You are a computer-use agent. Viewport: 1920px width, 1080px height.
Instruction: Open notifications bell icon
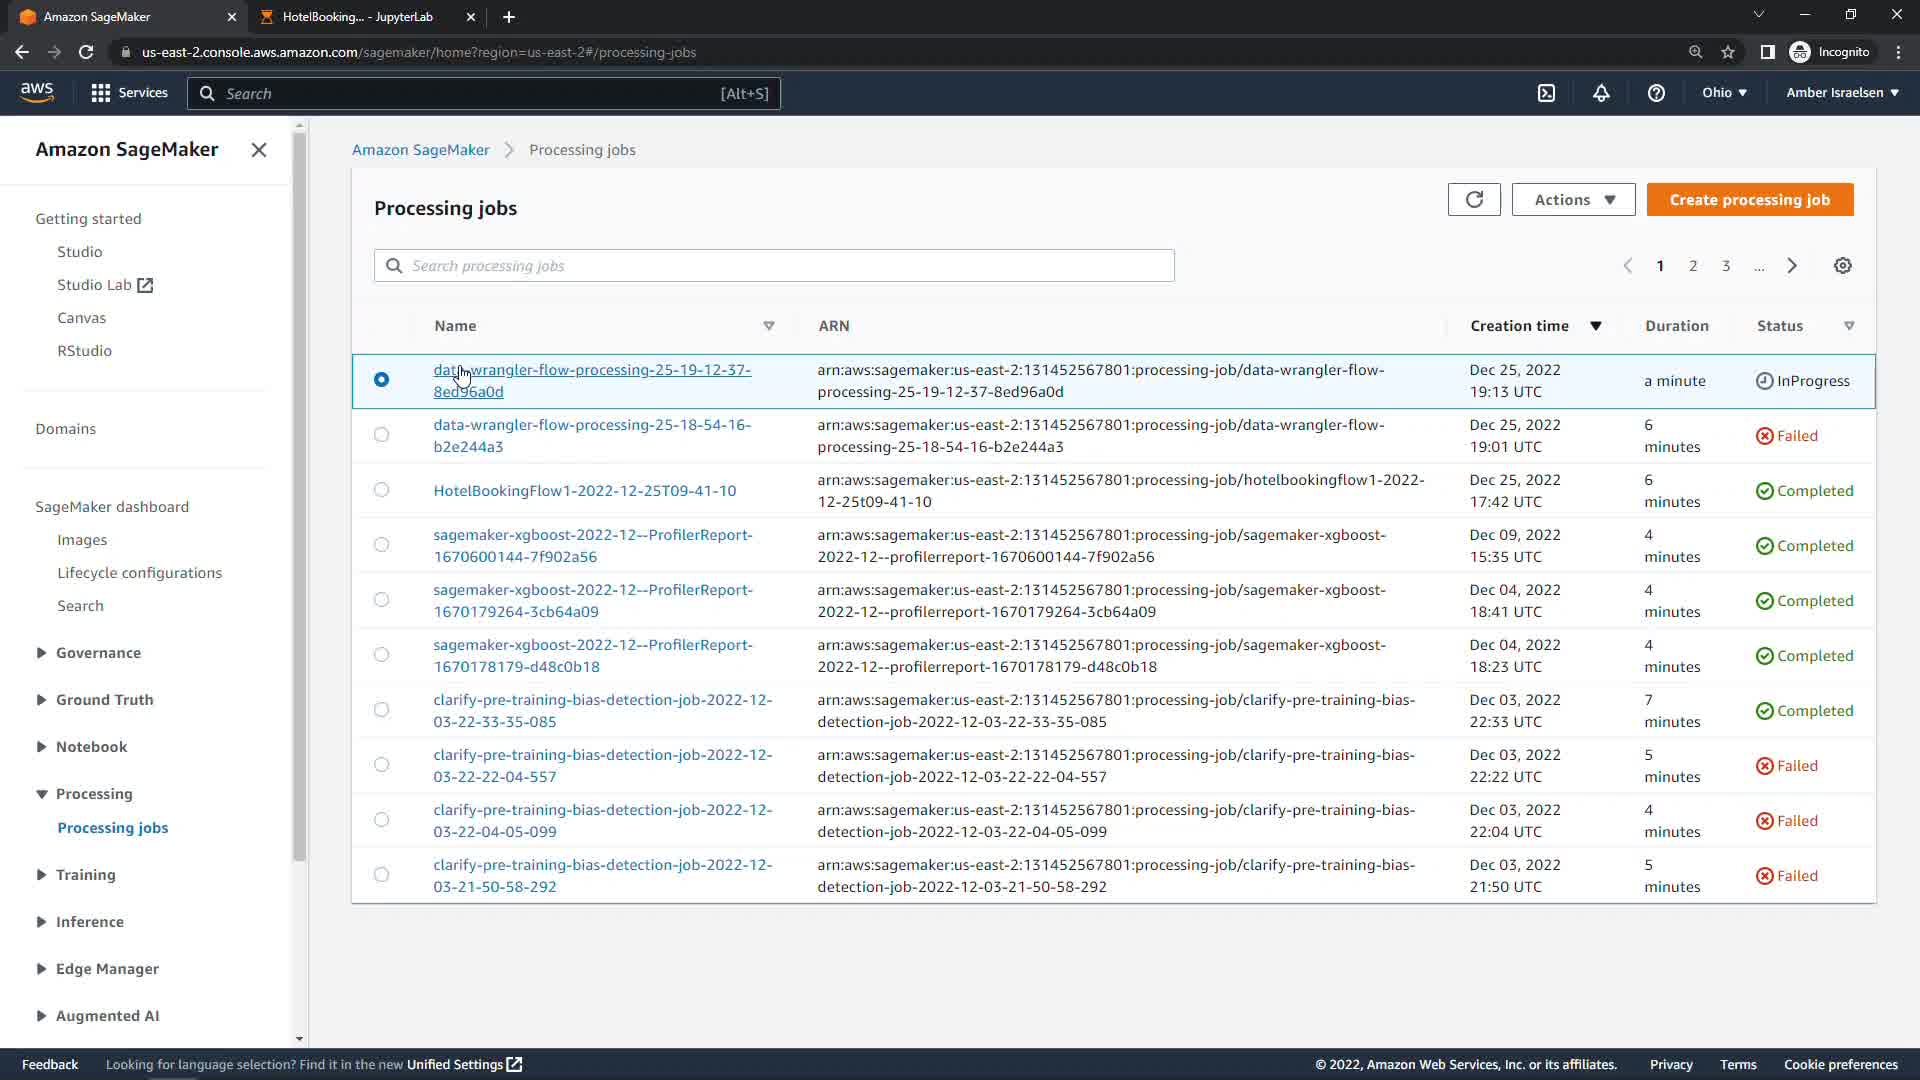click(x=1601, y=93)
